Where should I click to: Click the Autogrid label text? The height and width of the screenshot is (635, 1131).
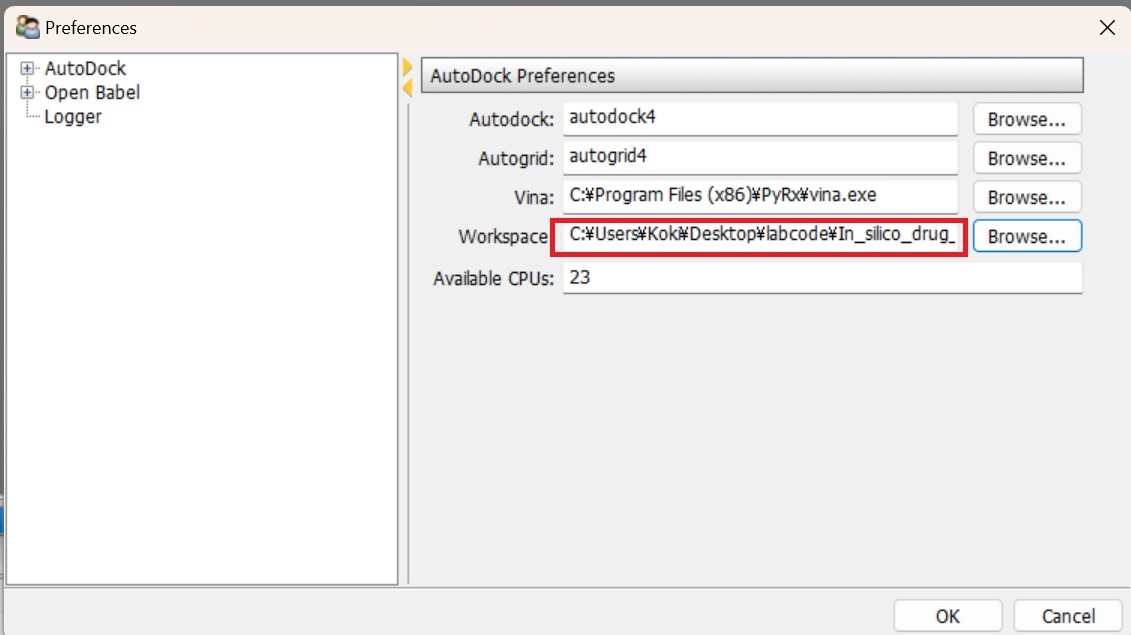click(x=516, y=158)
